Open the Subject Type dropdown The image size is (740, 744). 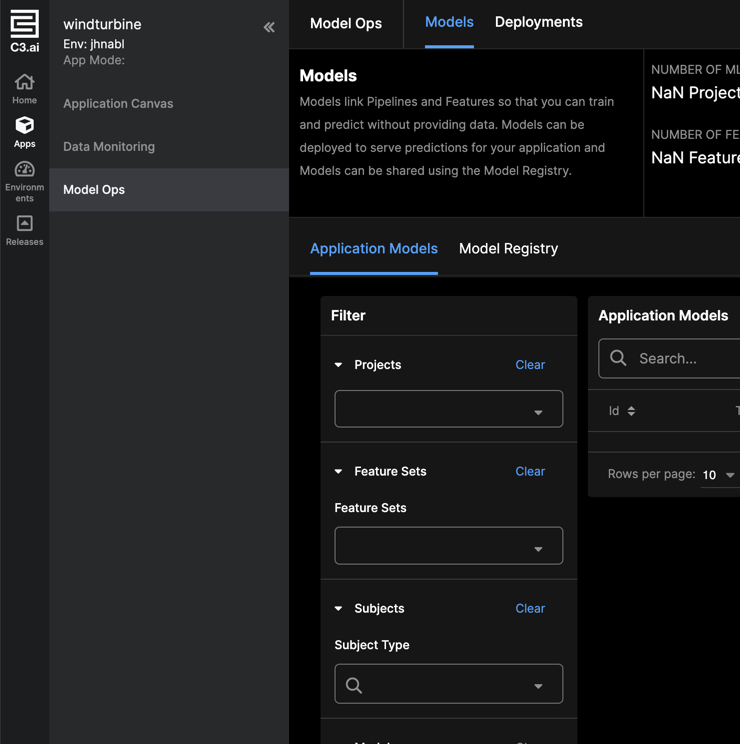(x=448, y=685)
